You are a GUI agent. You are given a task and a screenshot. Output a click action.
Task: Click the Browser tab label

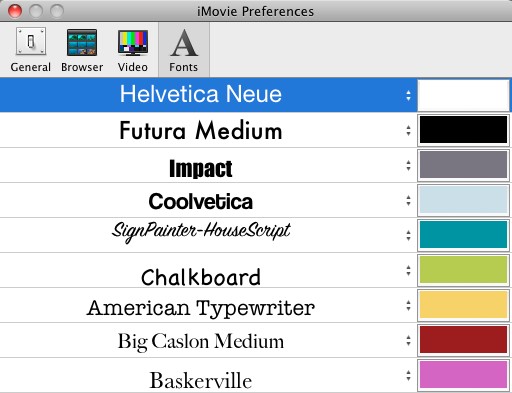pos(82,67)
